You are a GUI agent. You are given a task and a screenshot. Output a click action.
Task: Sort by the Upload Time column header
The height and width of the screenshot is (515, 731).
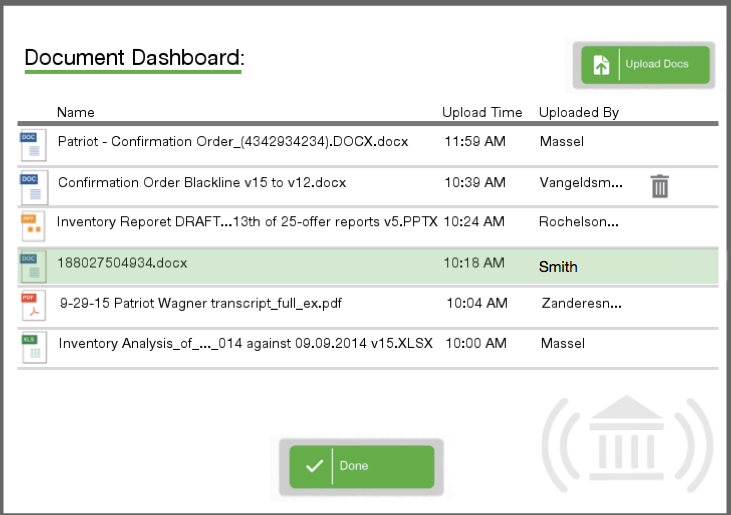[482, 112]
